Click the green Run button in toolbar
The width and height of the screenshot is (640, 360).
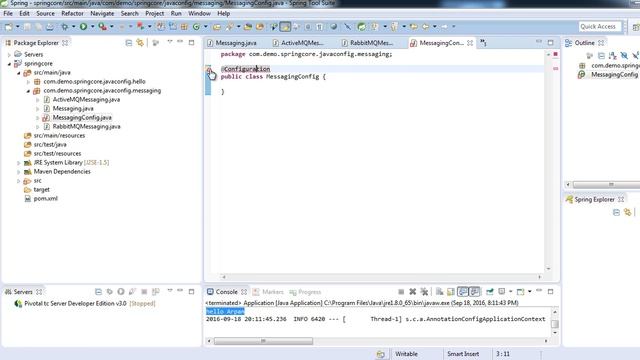[x=83, y=27]
